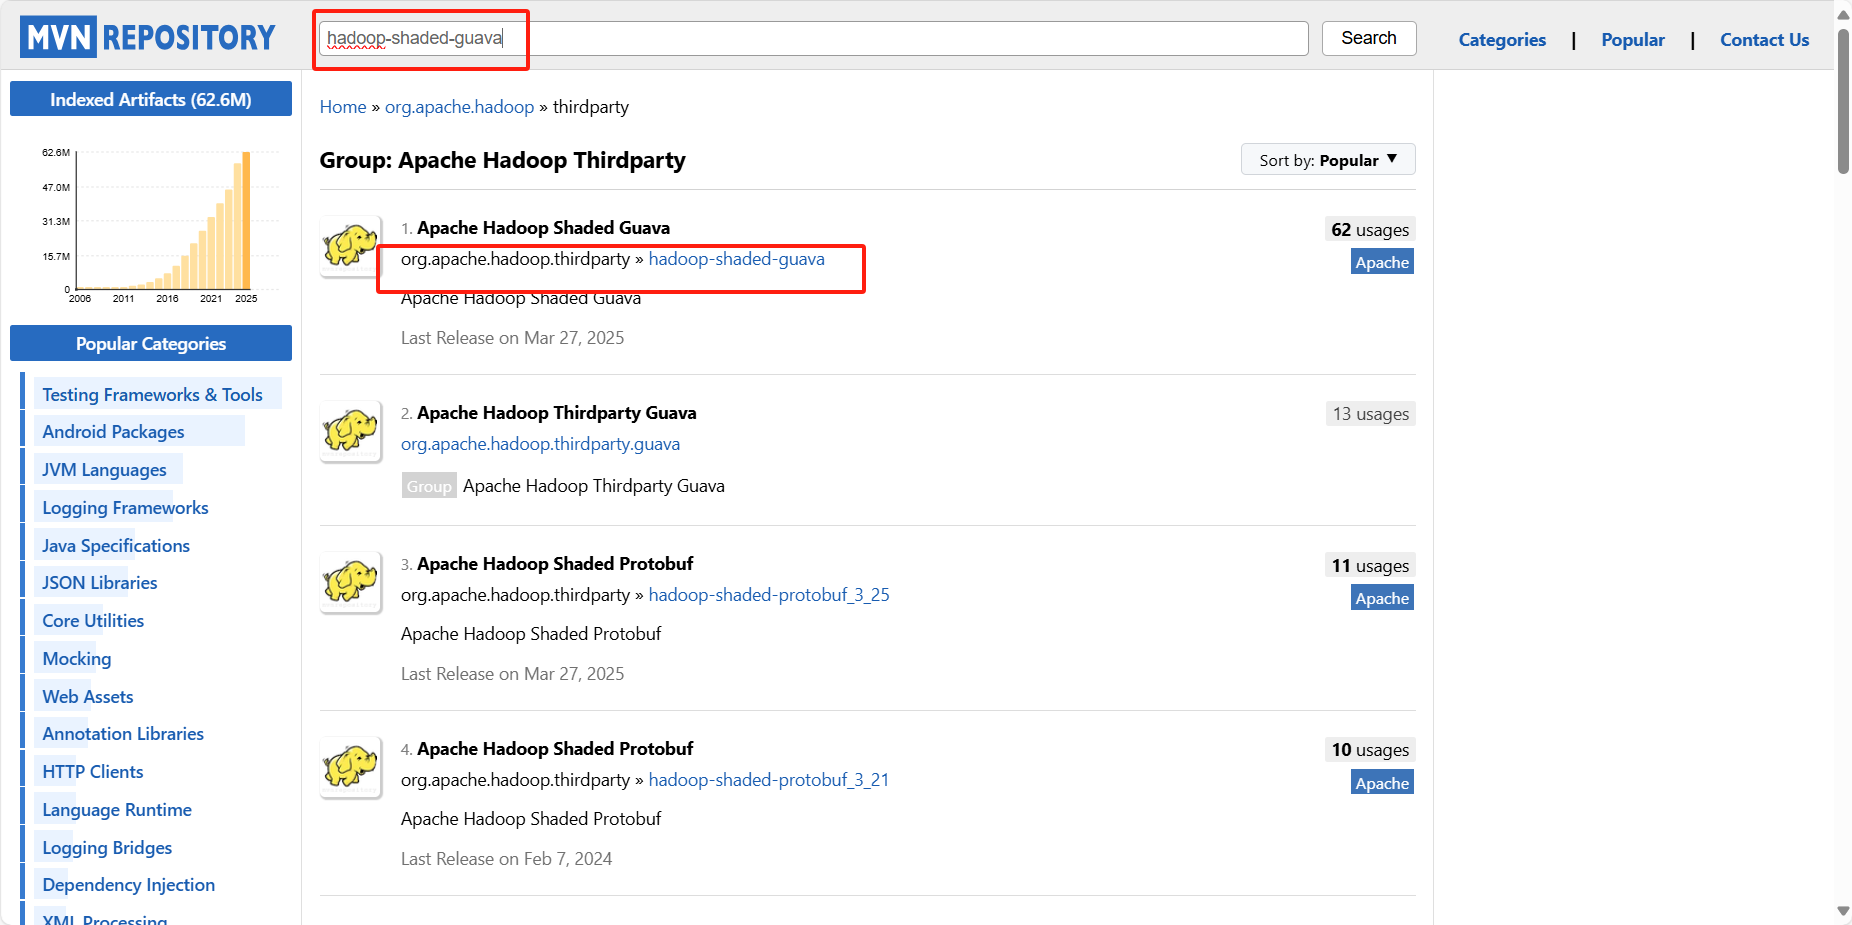The width and height of the screenshot is (1852, 925).
Task: Open Dependency Injection category
Action: point(128,885)
